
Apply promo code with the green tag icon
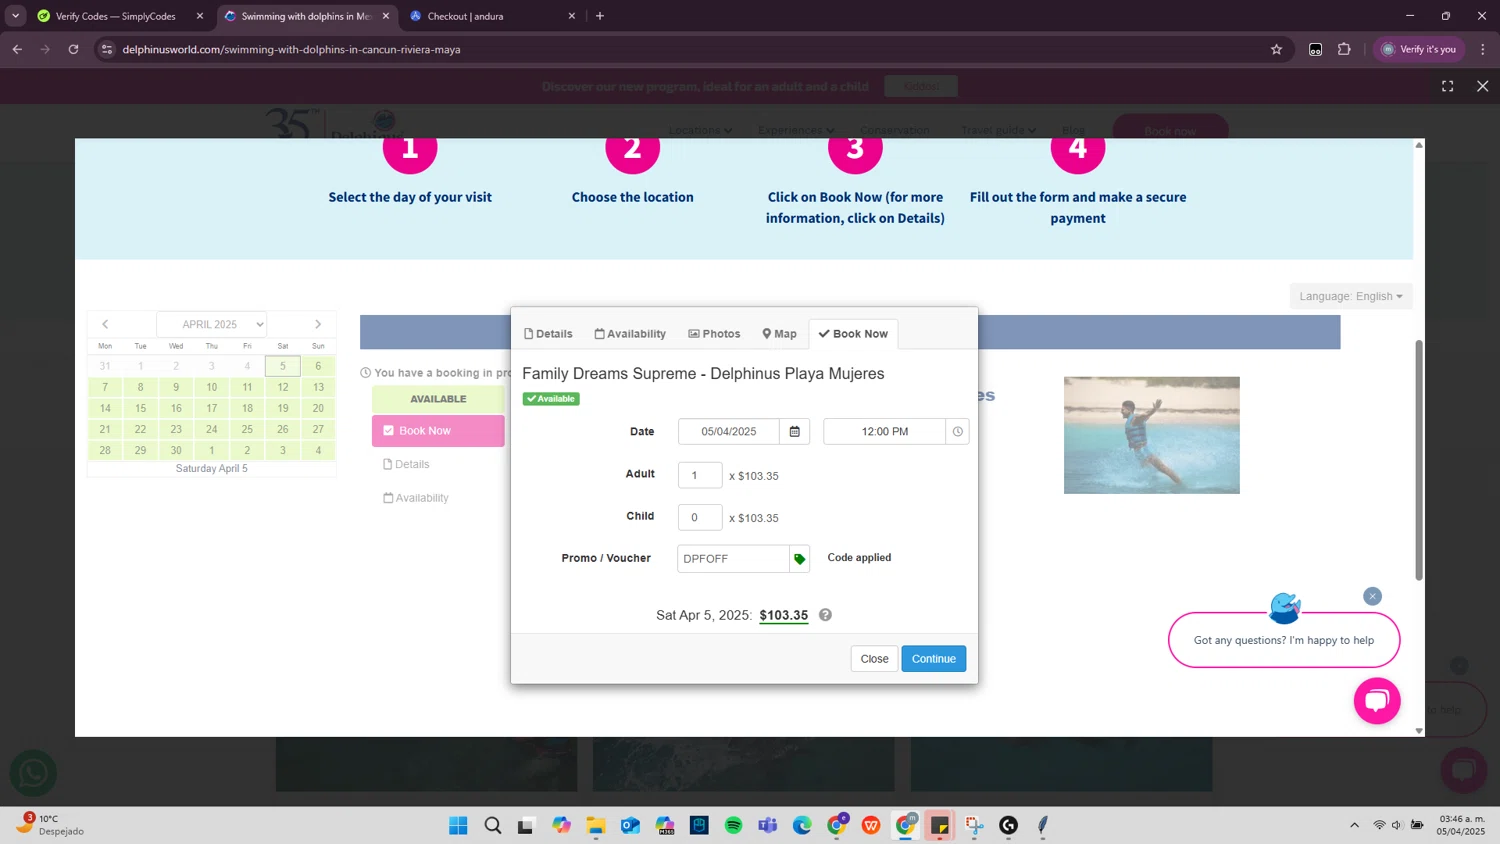coord(799,559)
